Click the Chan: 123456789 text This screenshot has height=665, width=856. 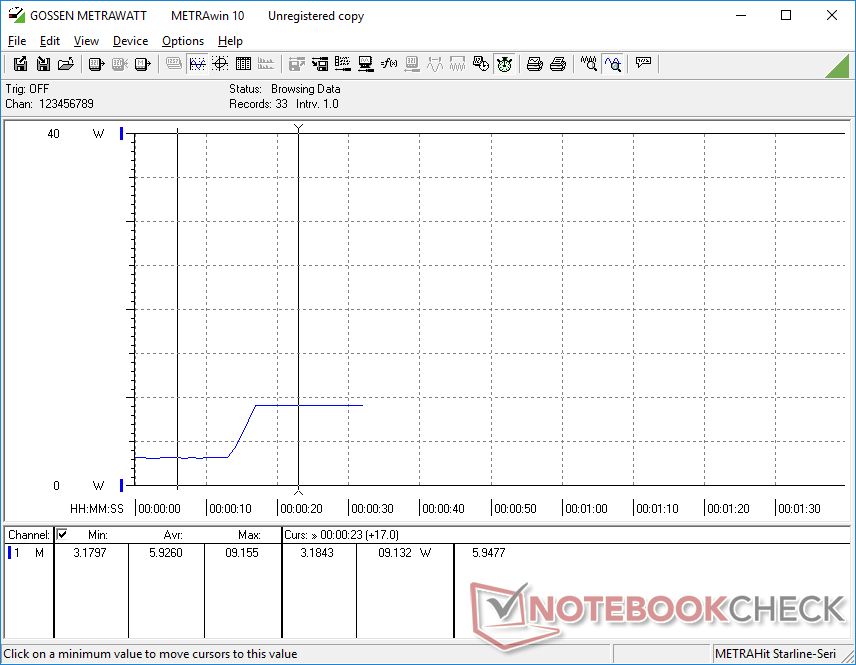click(49, 104)
